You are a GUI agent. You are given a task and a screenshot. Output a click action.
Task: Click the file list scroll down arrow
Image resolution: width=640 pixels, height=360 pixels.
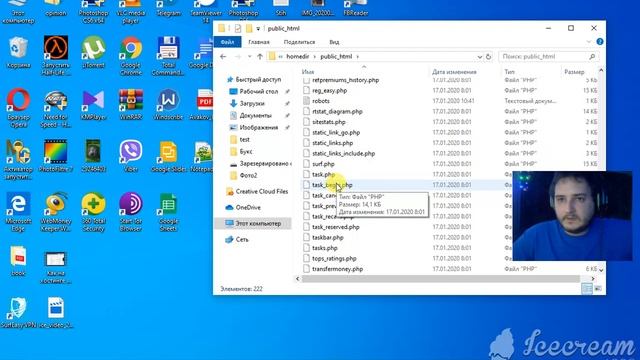click(601, 270)
